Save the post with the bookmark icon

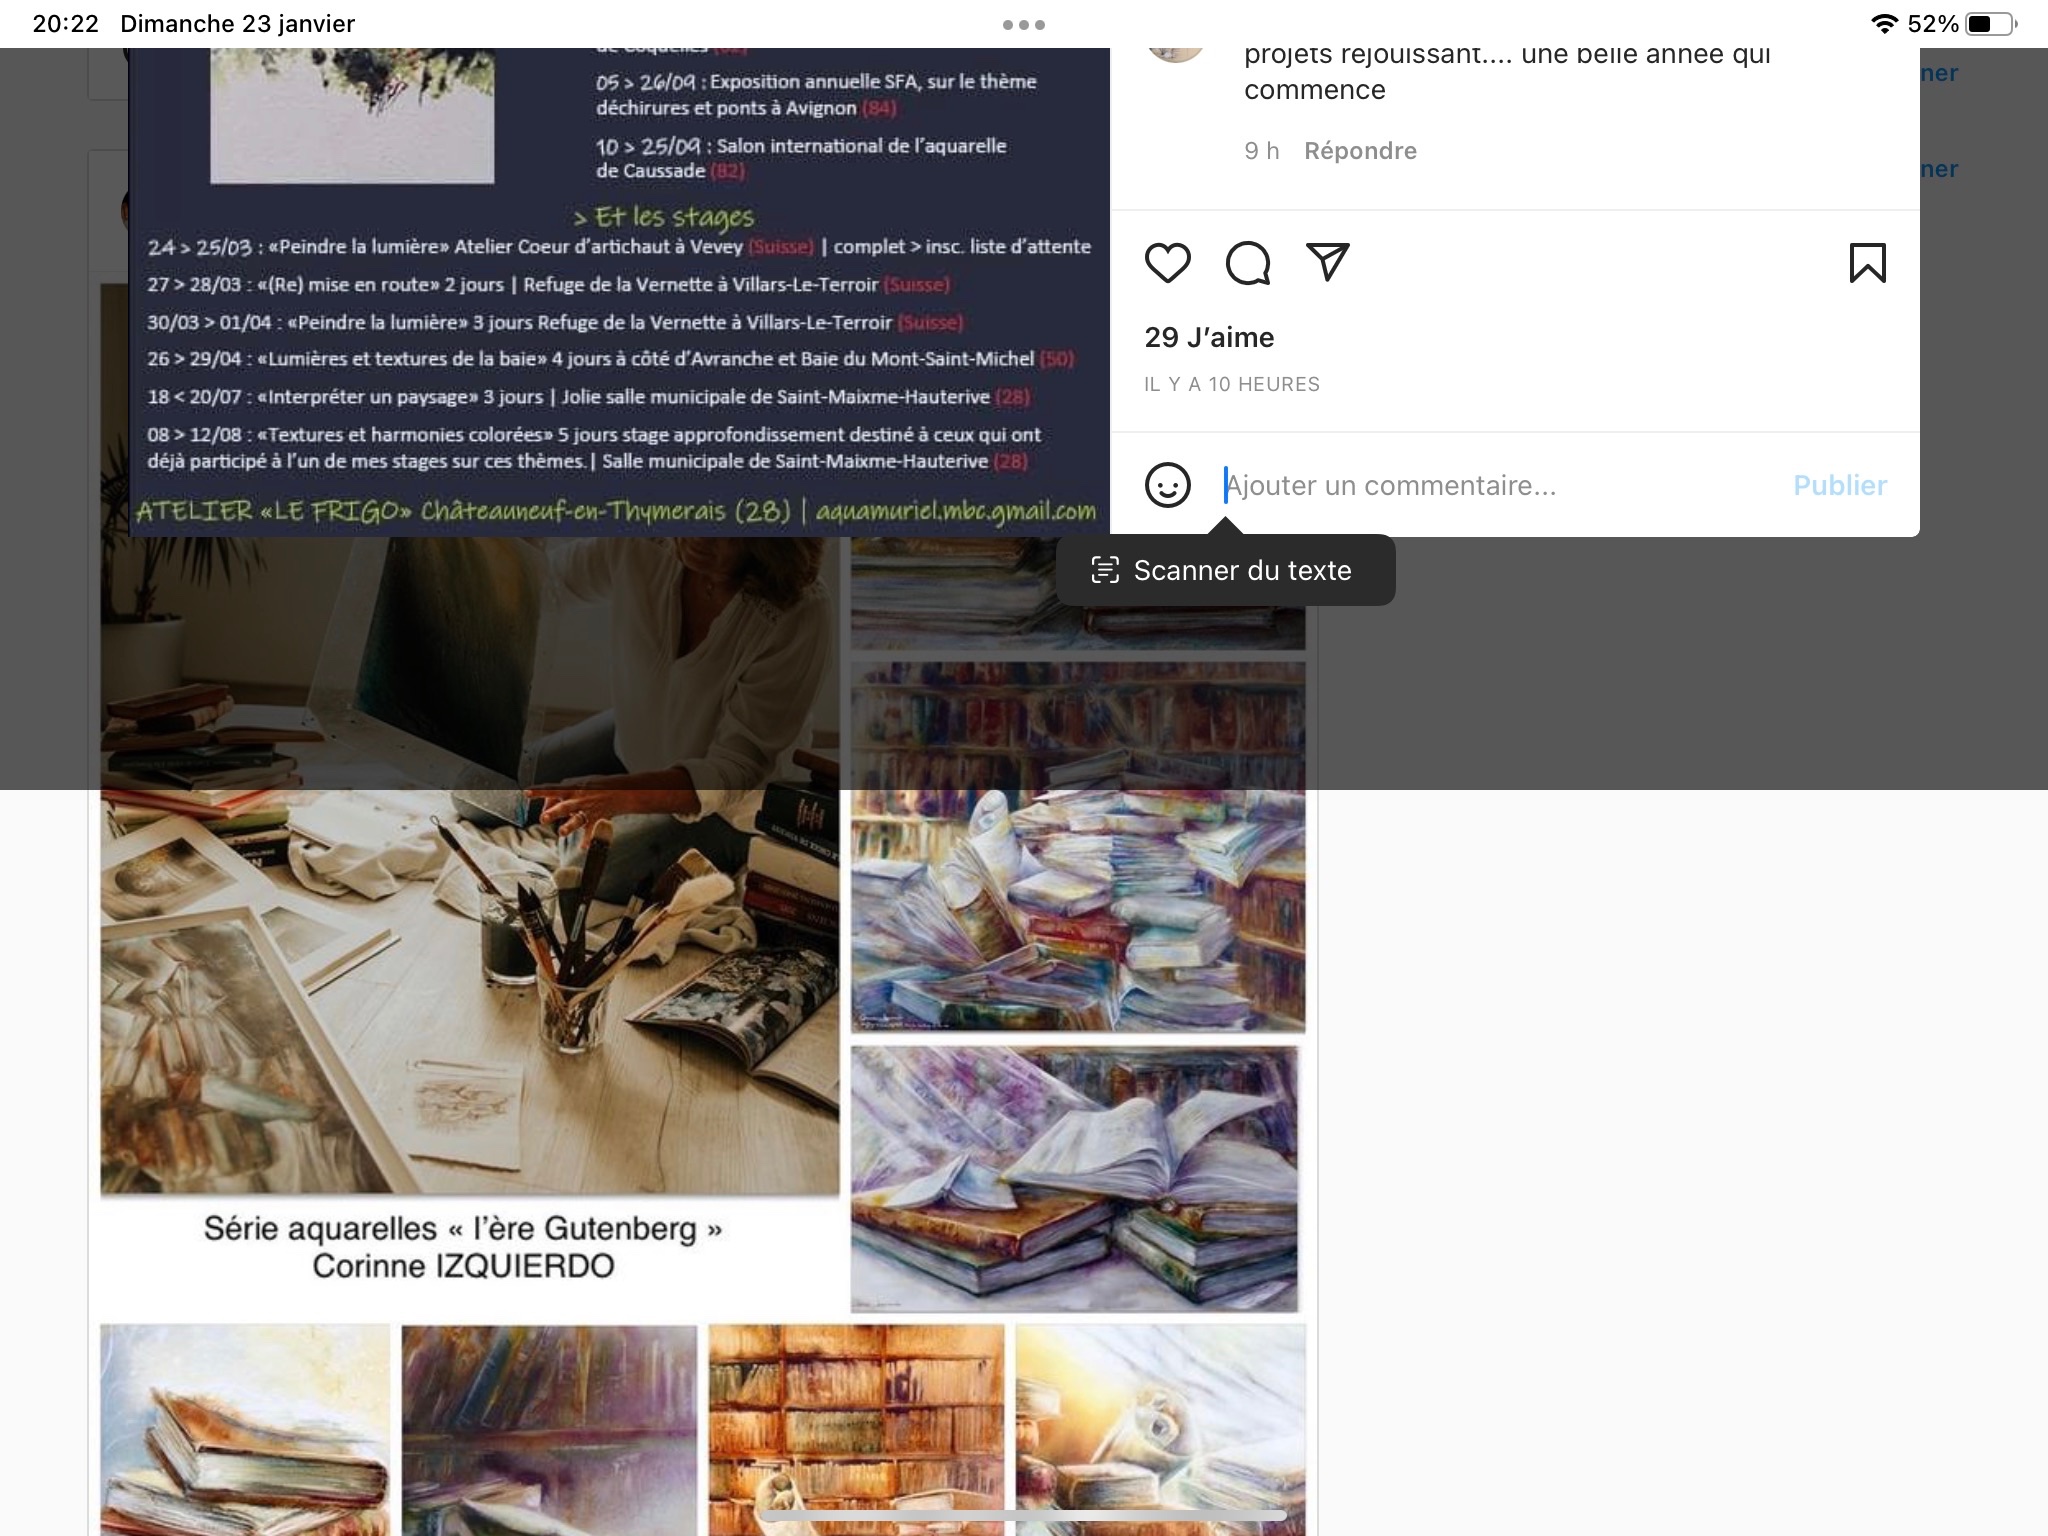pyautogui.click(x=1867, y=263)
